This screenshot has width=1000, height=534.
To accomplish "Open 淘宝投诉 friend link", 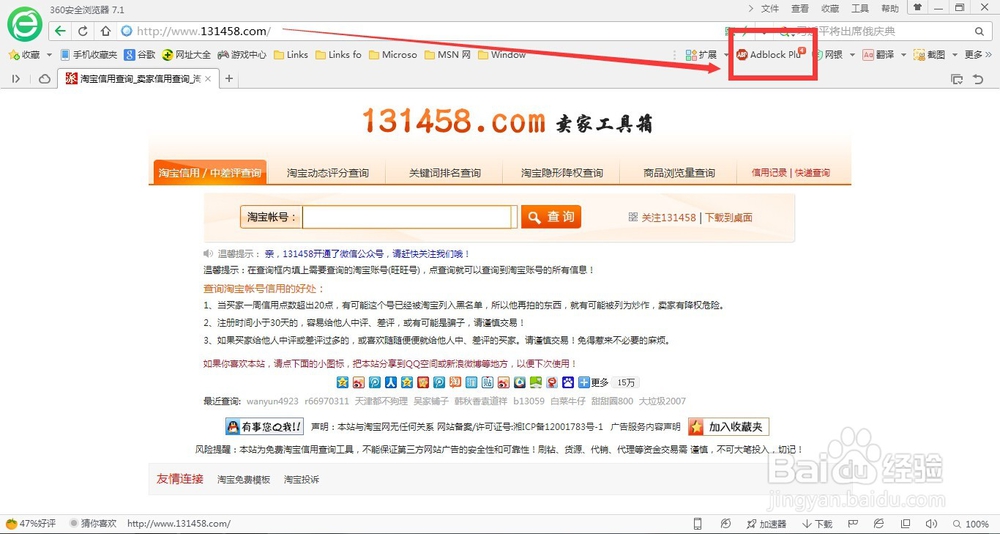I will 302,479.
